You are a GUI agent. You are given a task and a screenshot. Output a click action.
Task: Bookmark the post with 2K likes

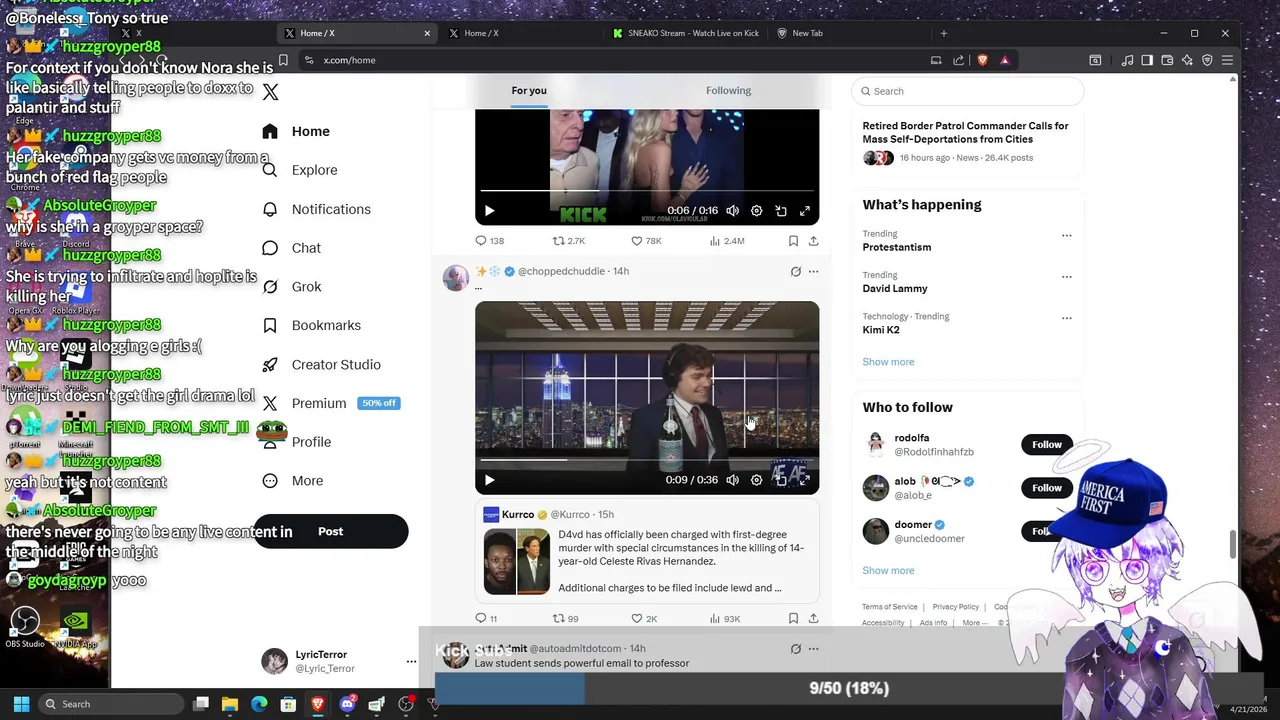tap(793, 619)
